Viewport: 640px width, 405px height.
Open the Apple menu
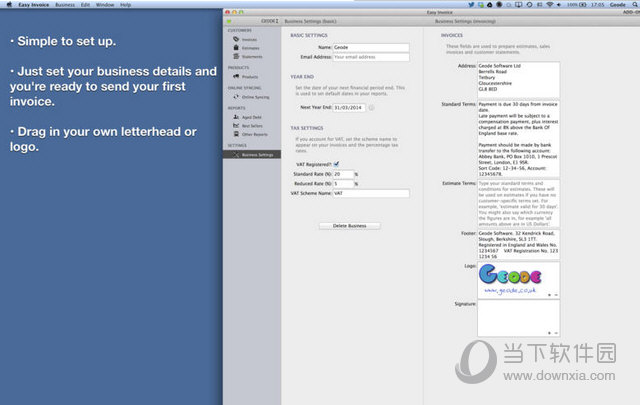(9, 4)
